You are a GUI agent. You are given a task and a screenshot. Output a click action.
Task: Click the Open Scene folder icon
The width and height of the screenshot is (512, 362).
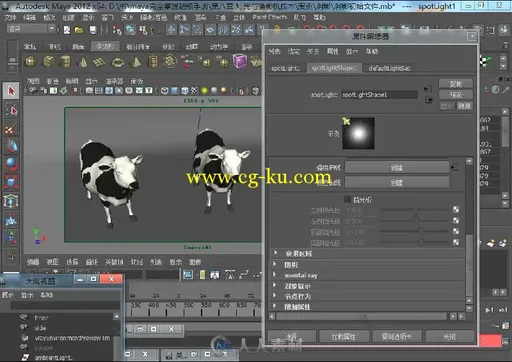click(x=79, y=30)
